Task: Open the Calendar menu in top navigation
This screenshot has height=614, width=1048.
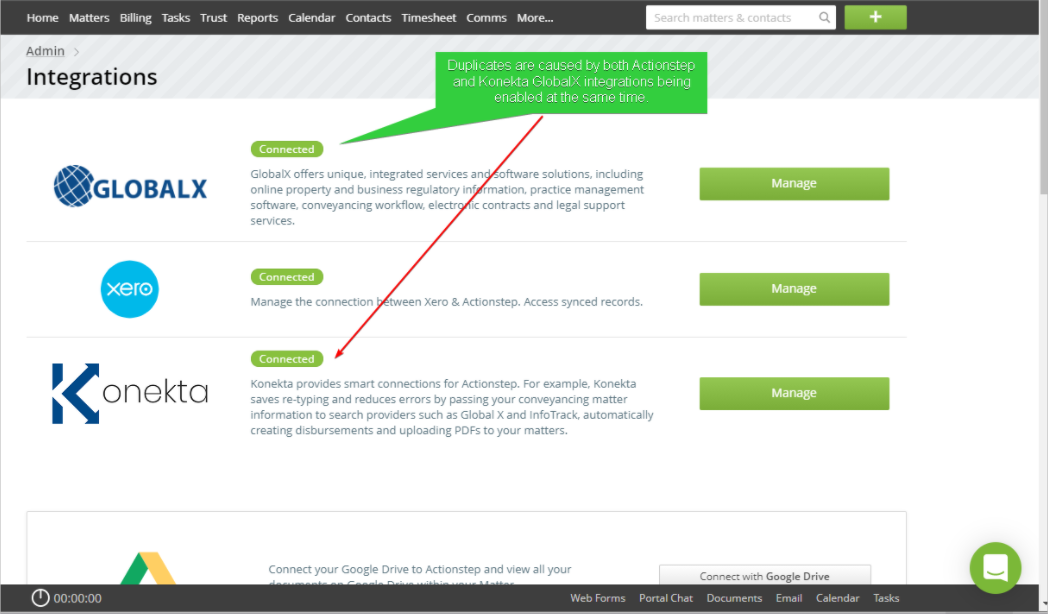Action: coord(311,18)
